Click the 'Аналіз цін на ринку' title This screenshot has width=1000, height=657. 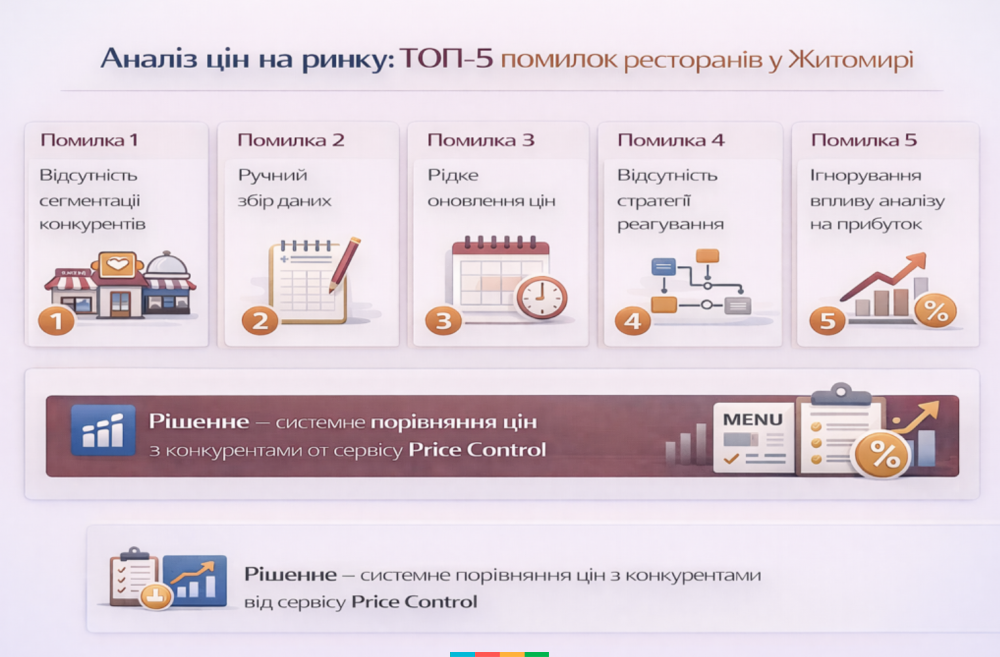(x=247, y=59)
